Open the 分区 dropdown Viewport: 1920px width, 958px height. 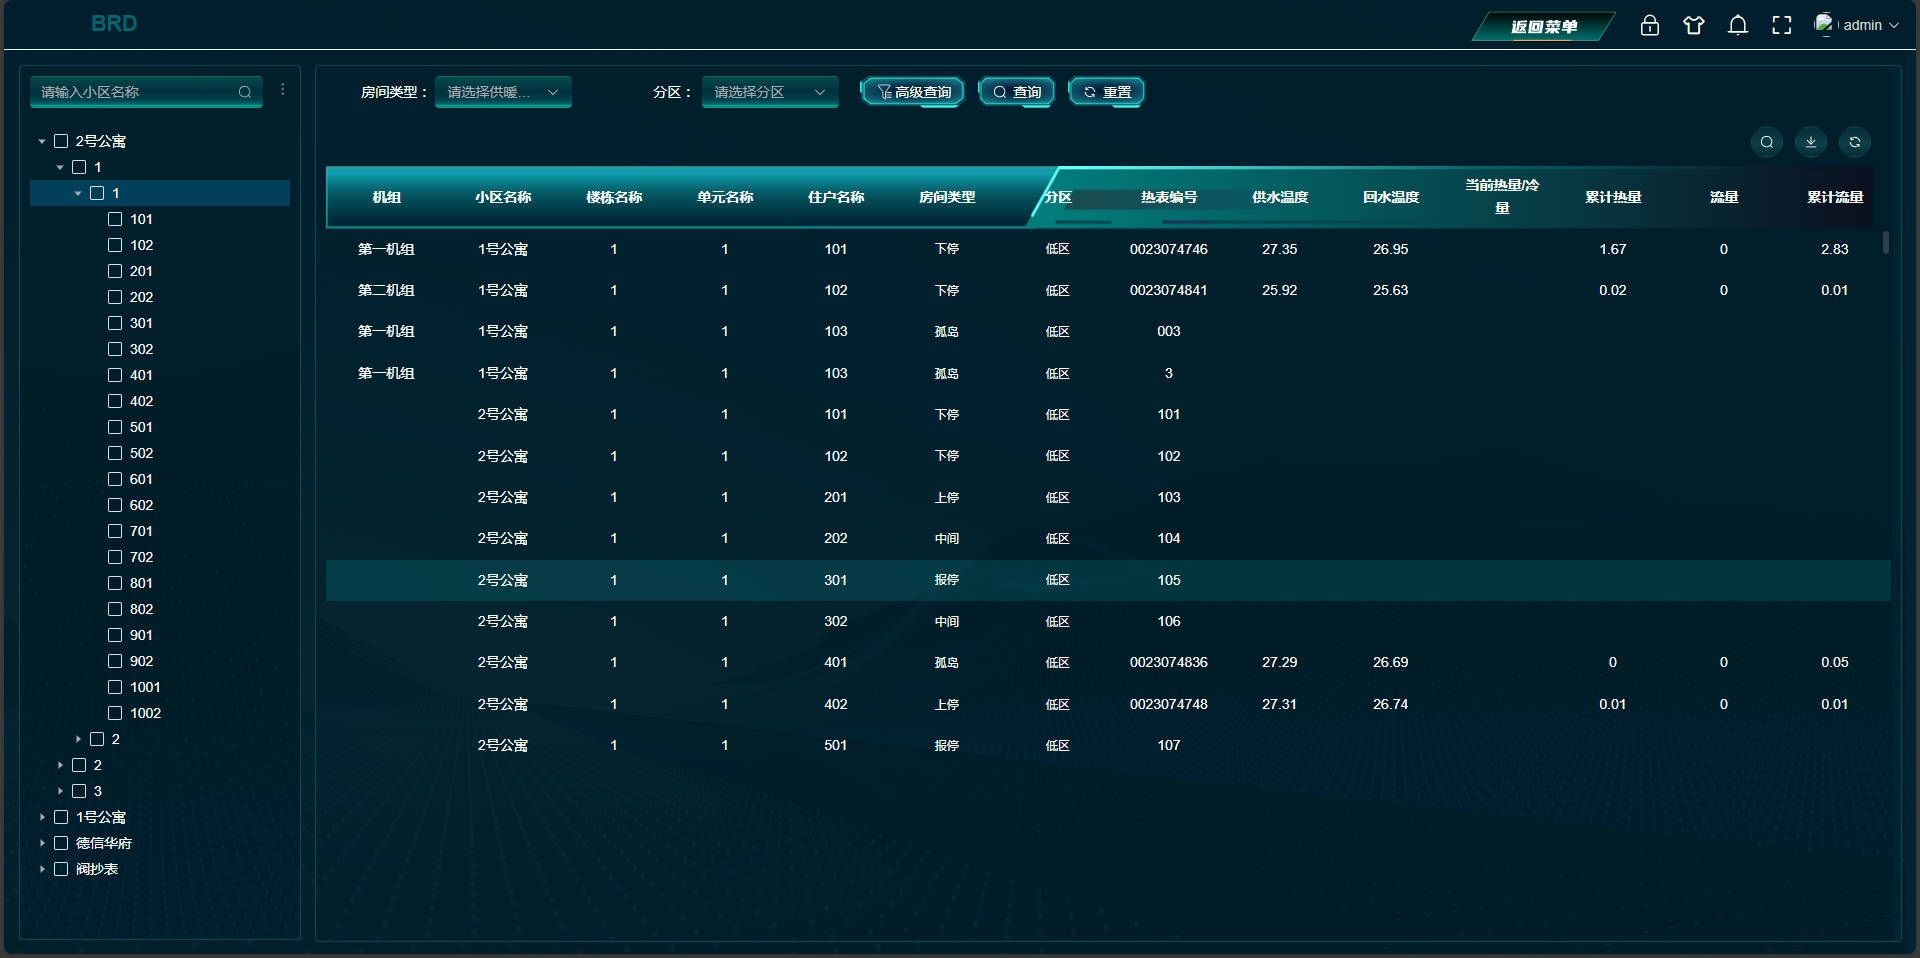pos(770,92)
